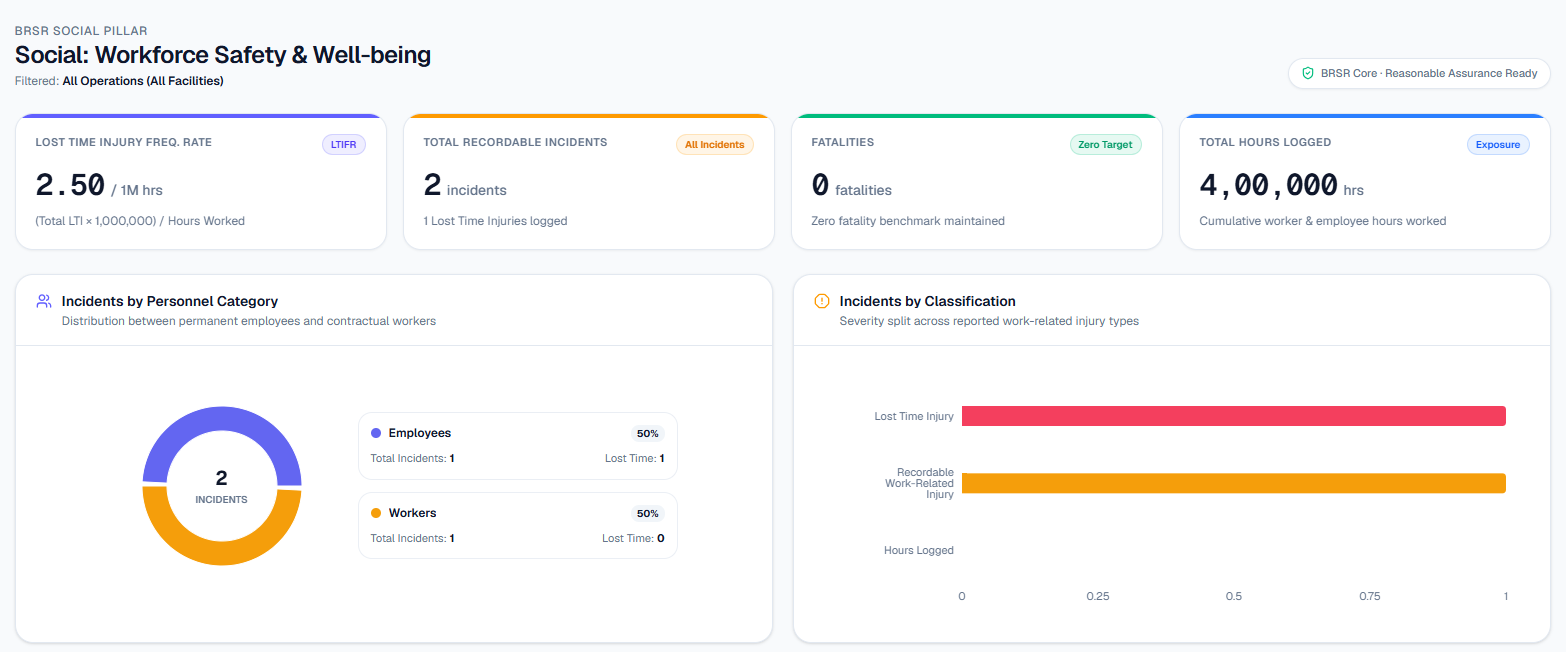Click the Total Hours Logged title

point(1265,142)
